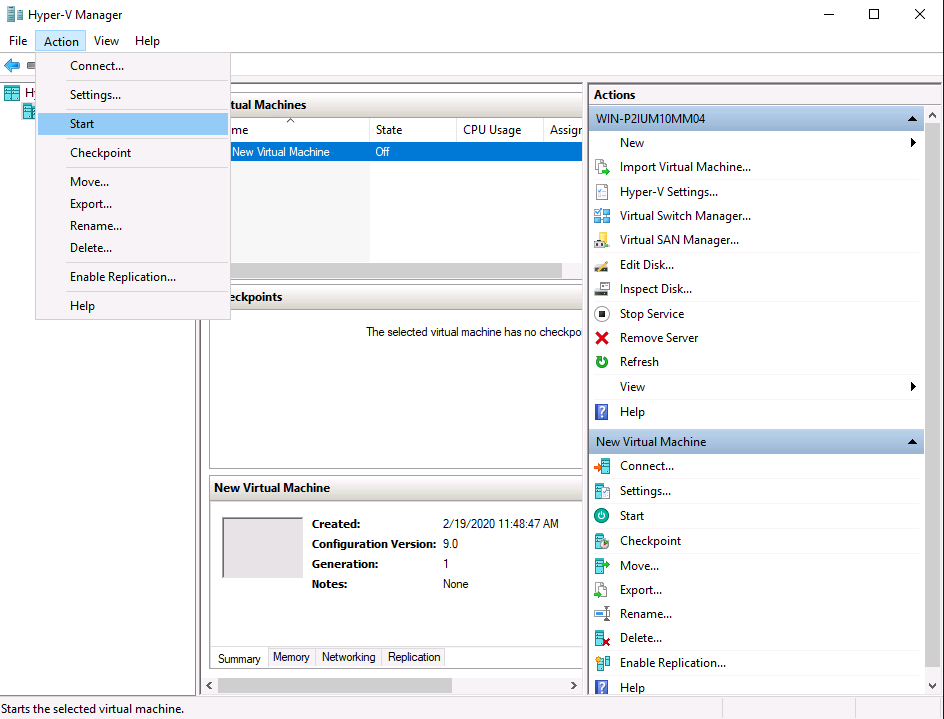Click the Virtual SAN Manager icon
Screen dimensions: 944x719
click(x=602, y=240)
